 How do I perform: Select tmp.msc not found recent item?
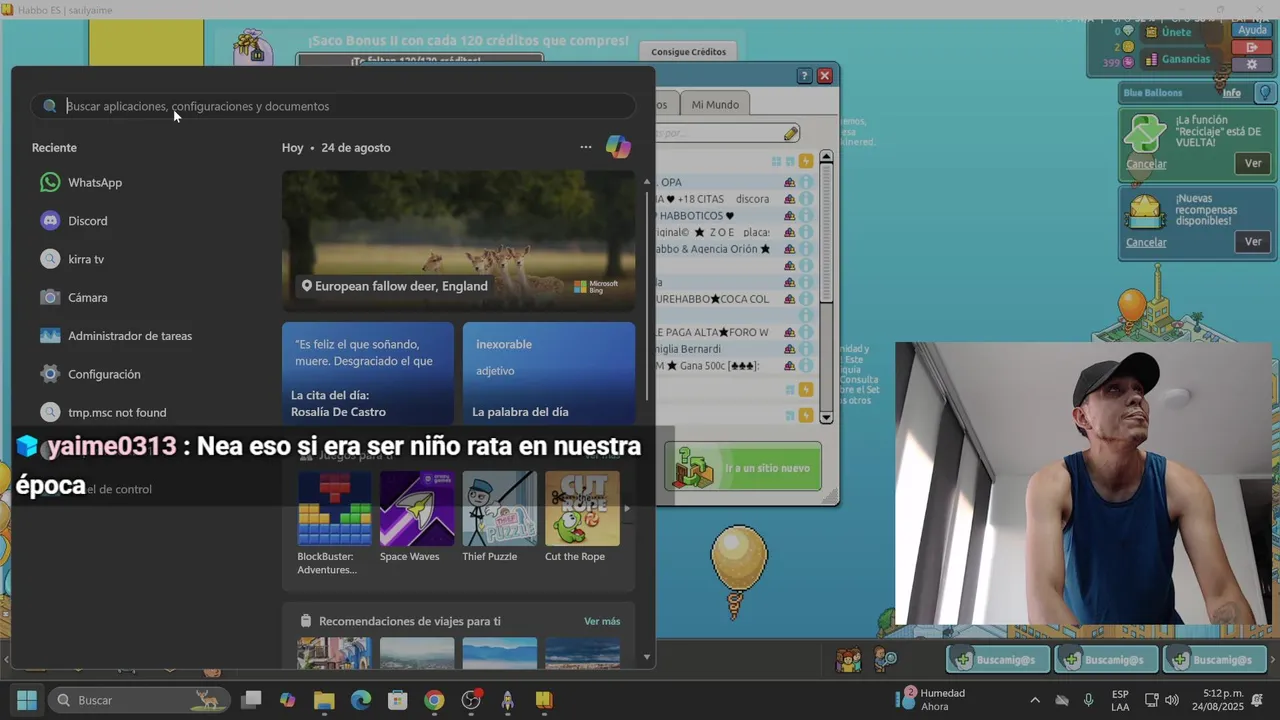coord(117,412)
